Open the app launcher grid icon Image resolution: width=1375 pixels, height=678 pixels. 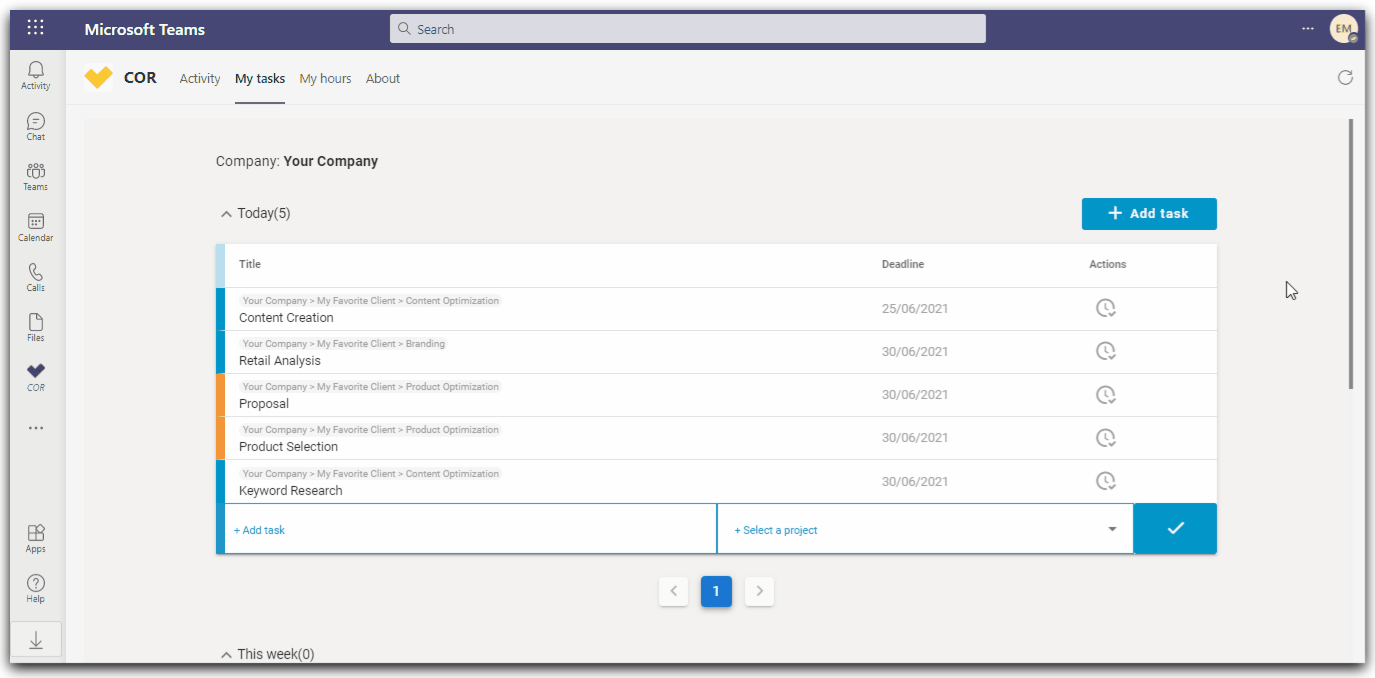(x=35, y=28)
